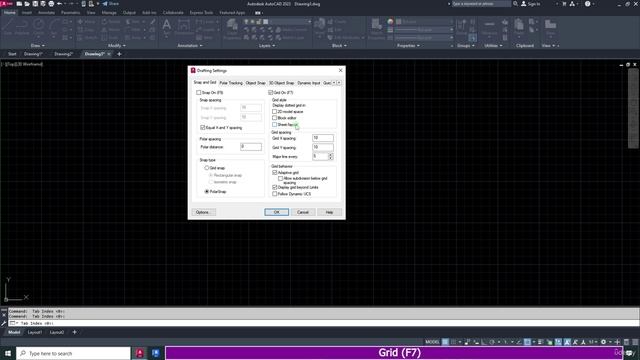The width and height of the screenshot is (640, 360).
Task: Switch to the Object Snap tab
Action: point(256,83)
